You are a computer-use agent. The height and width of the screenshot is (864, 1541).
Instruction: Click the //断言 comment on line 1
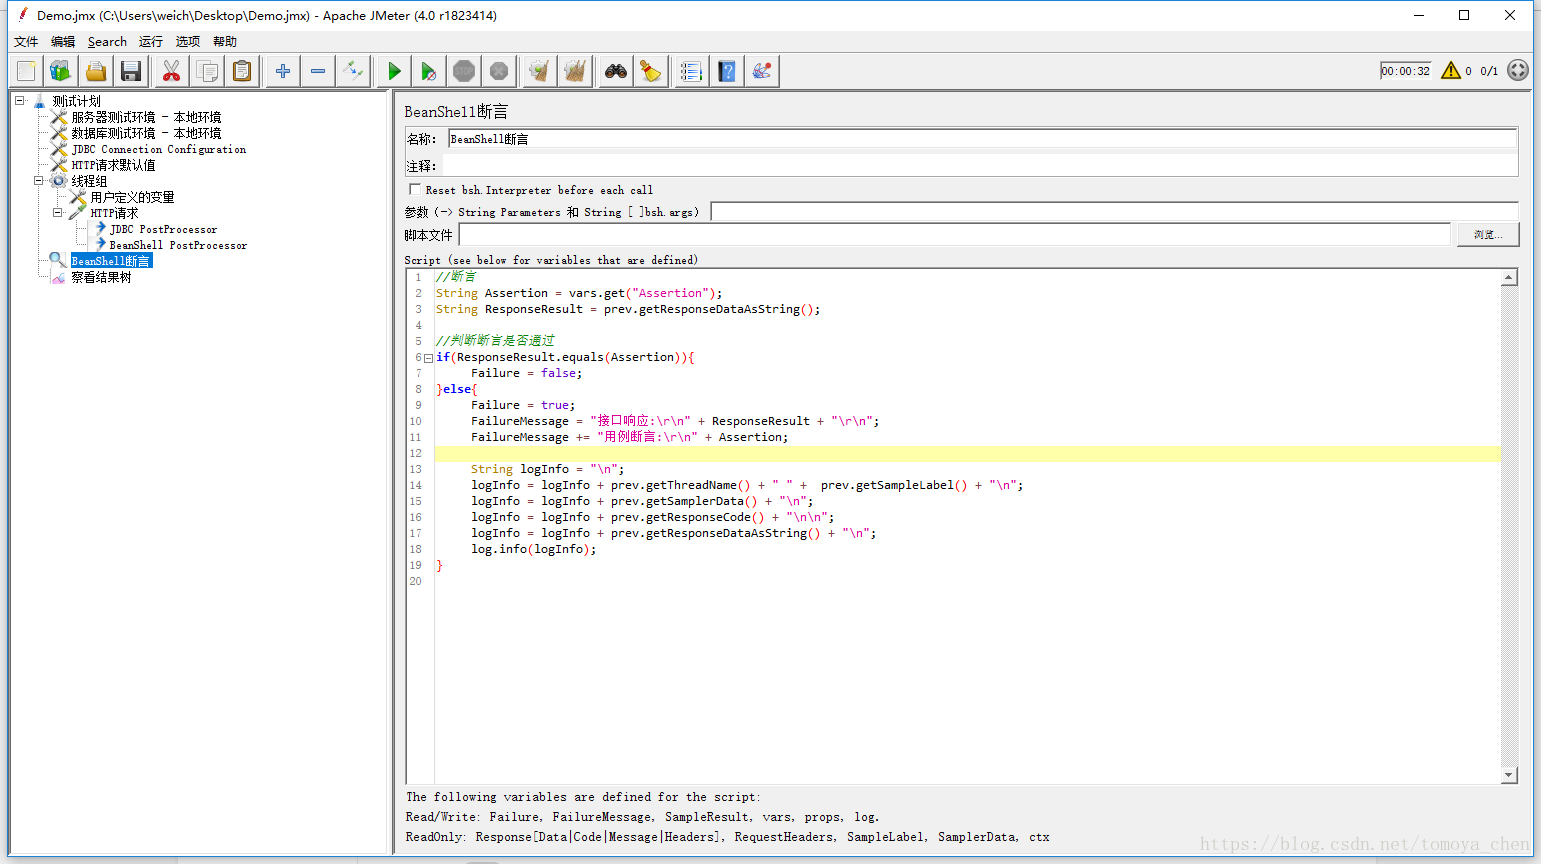[456, 277]
